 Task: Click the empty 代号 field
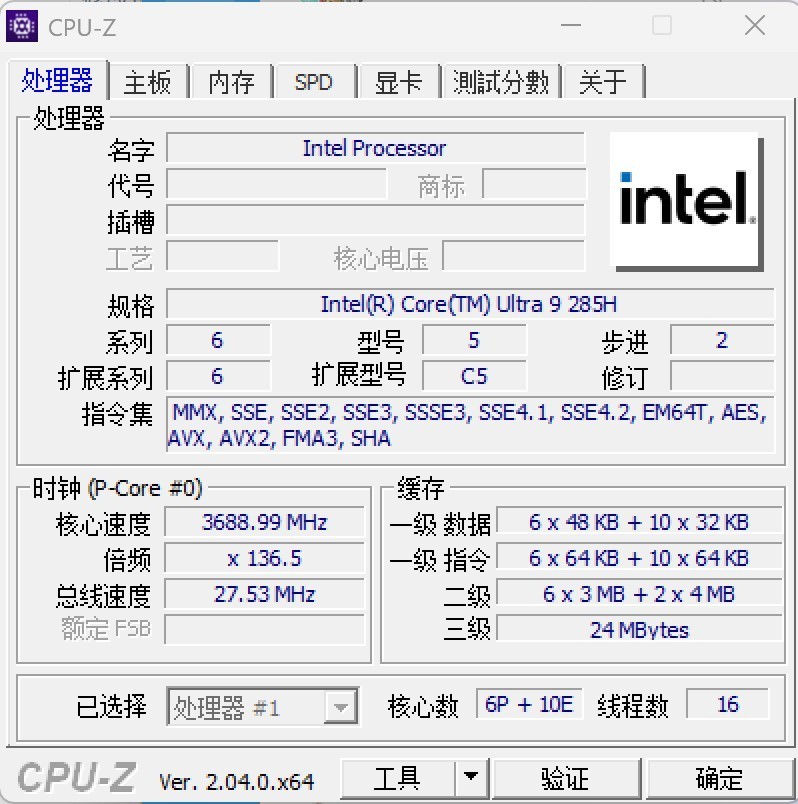point(276,184)
